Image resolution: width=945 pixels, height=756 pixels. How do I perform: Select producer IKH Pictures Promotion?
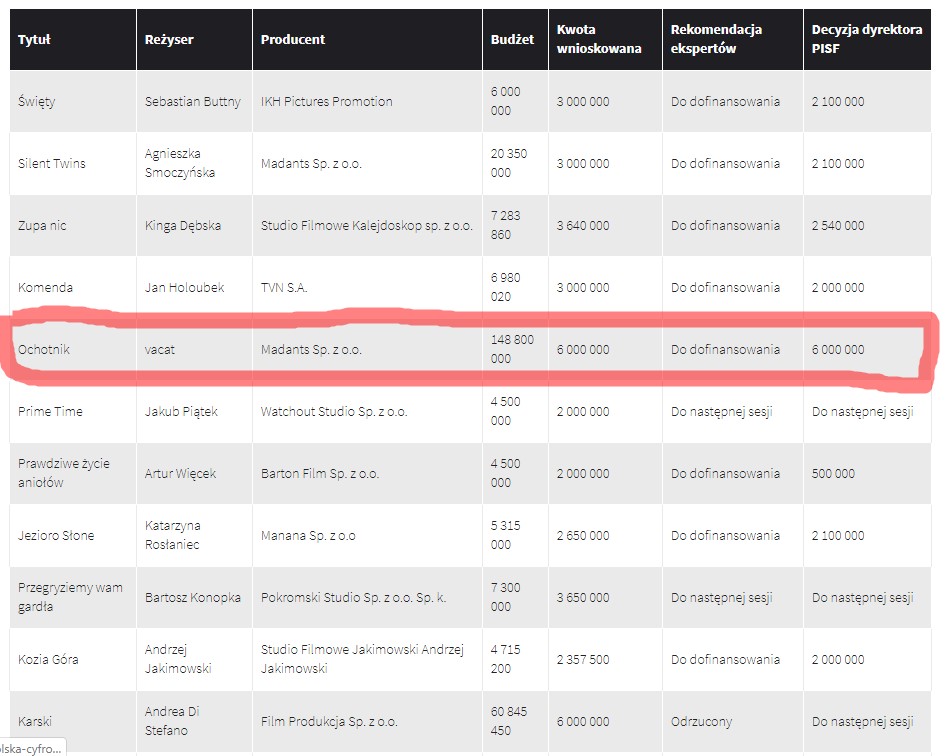coord(327,101)
